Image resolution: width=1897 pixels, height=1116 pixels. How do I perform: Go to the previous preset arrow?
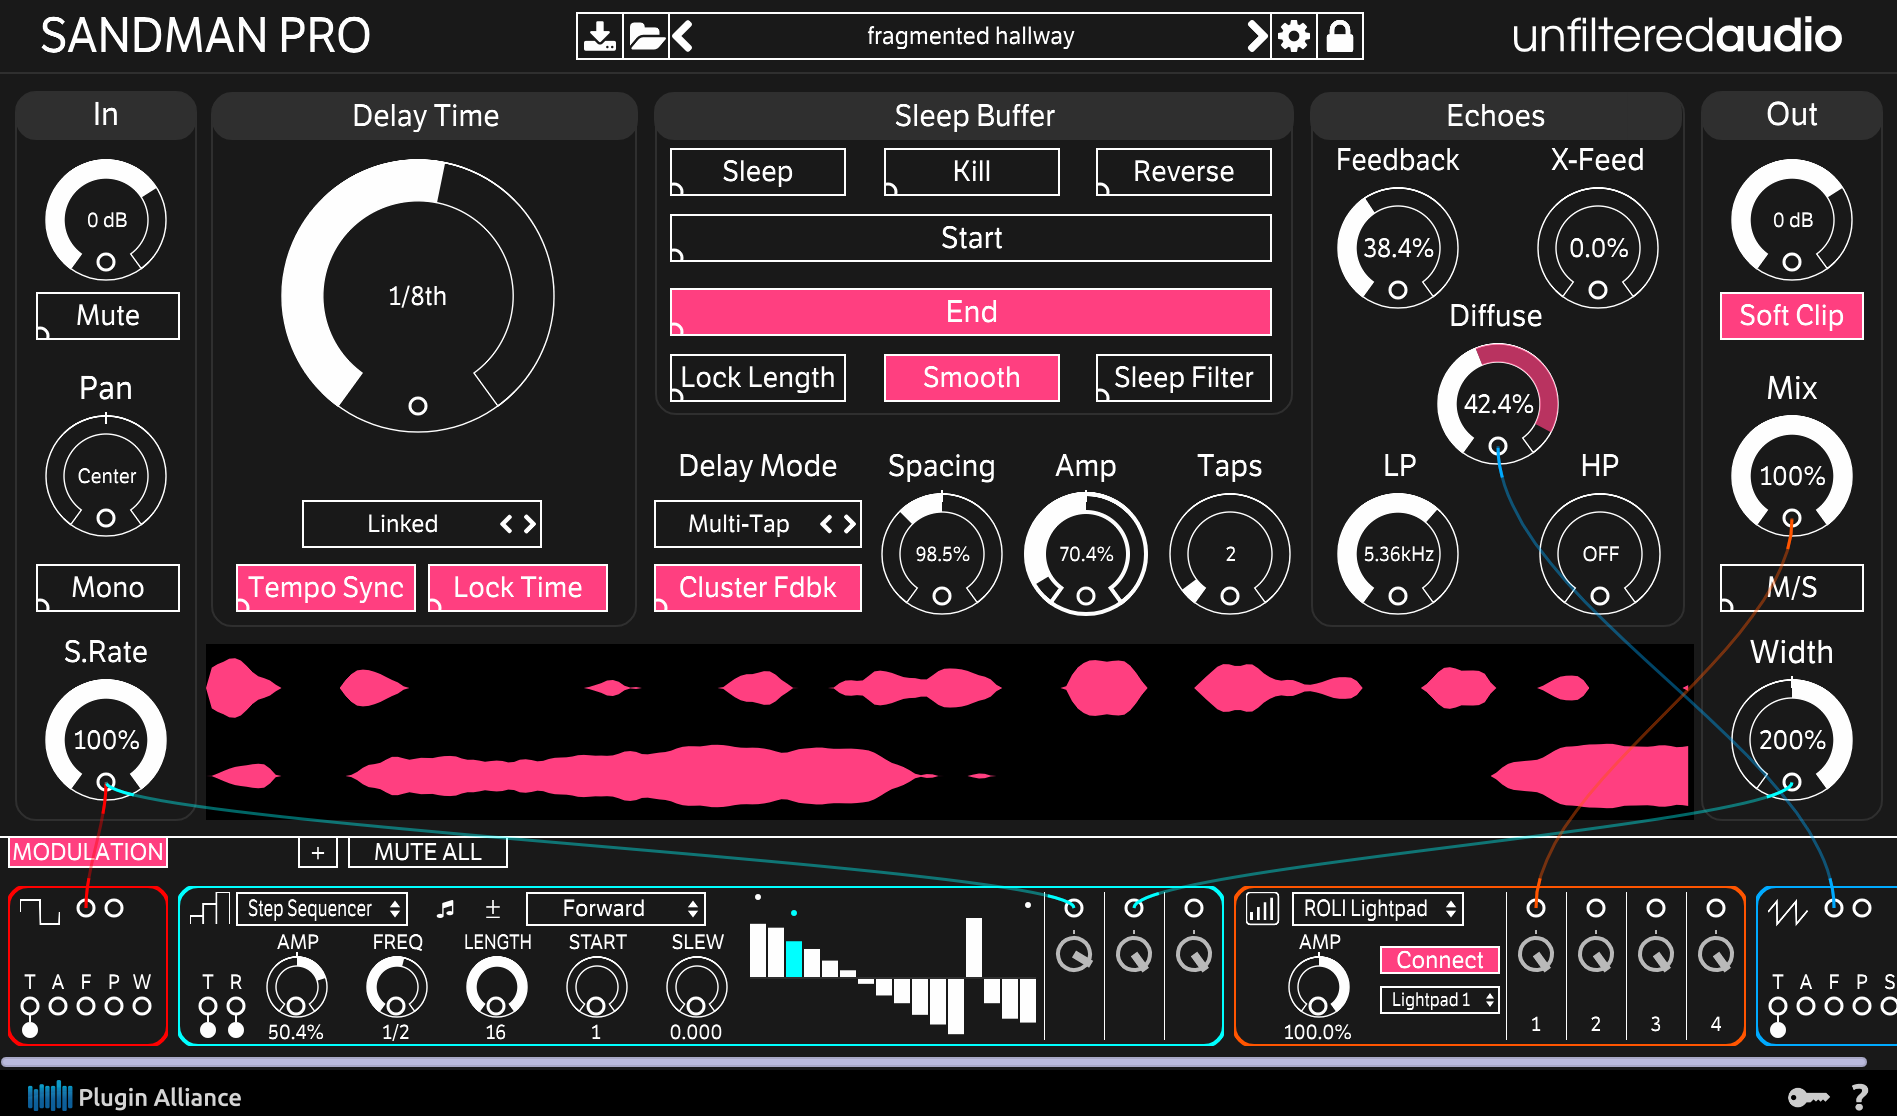coord(683,36)
